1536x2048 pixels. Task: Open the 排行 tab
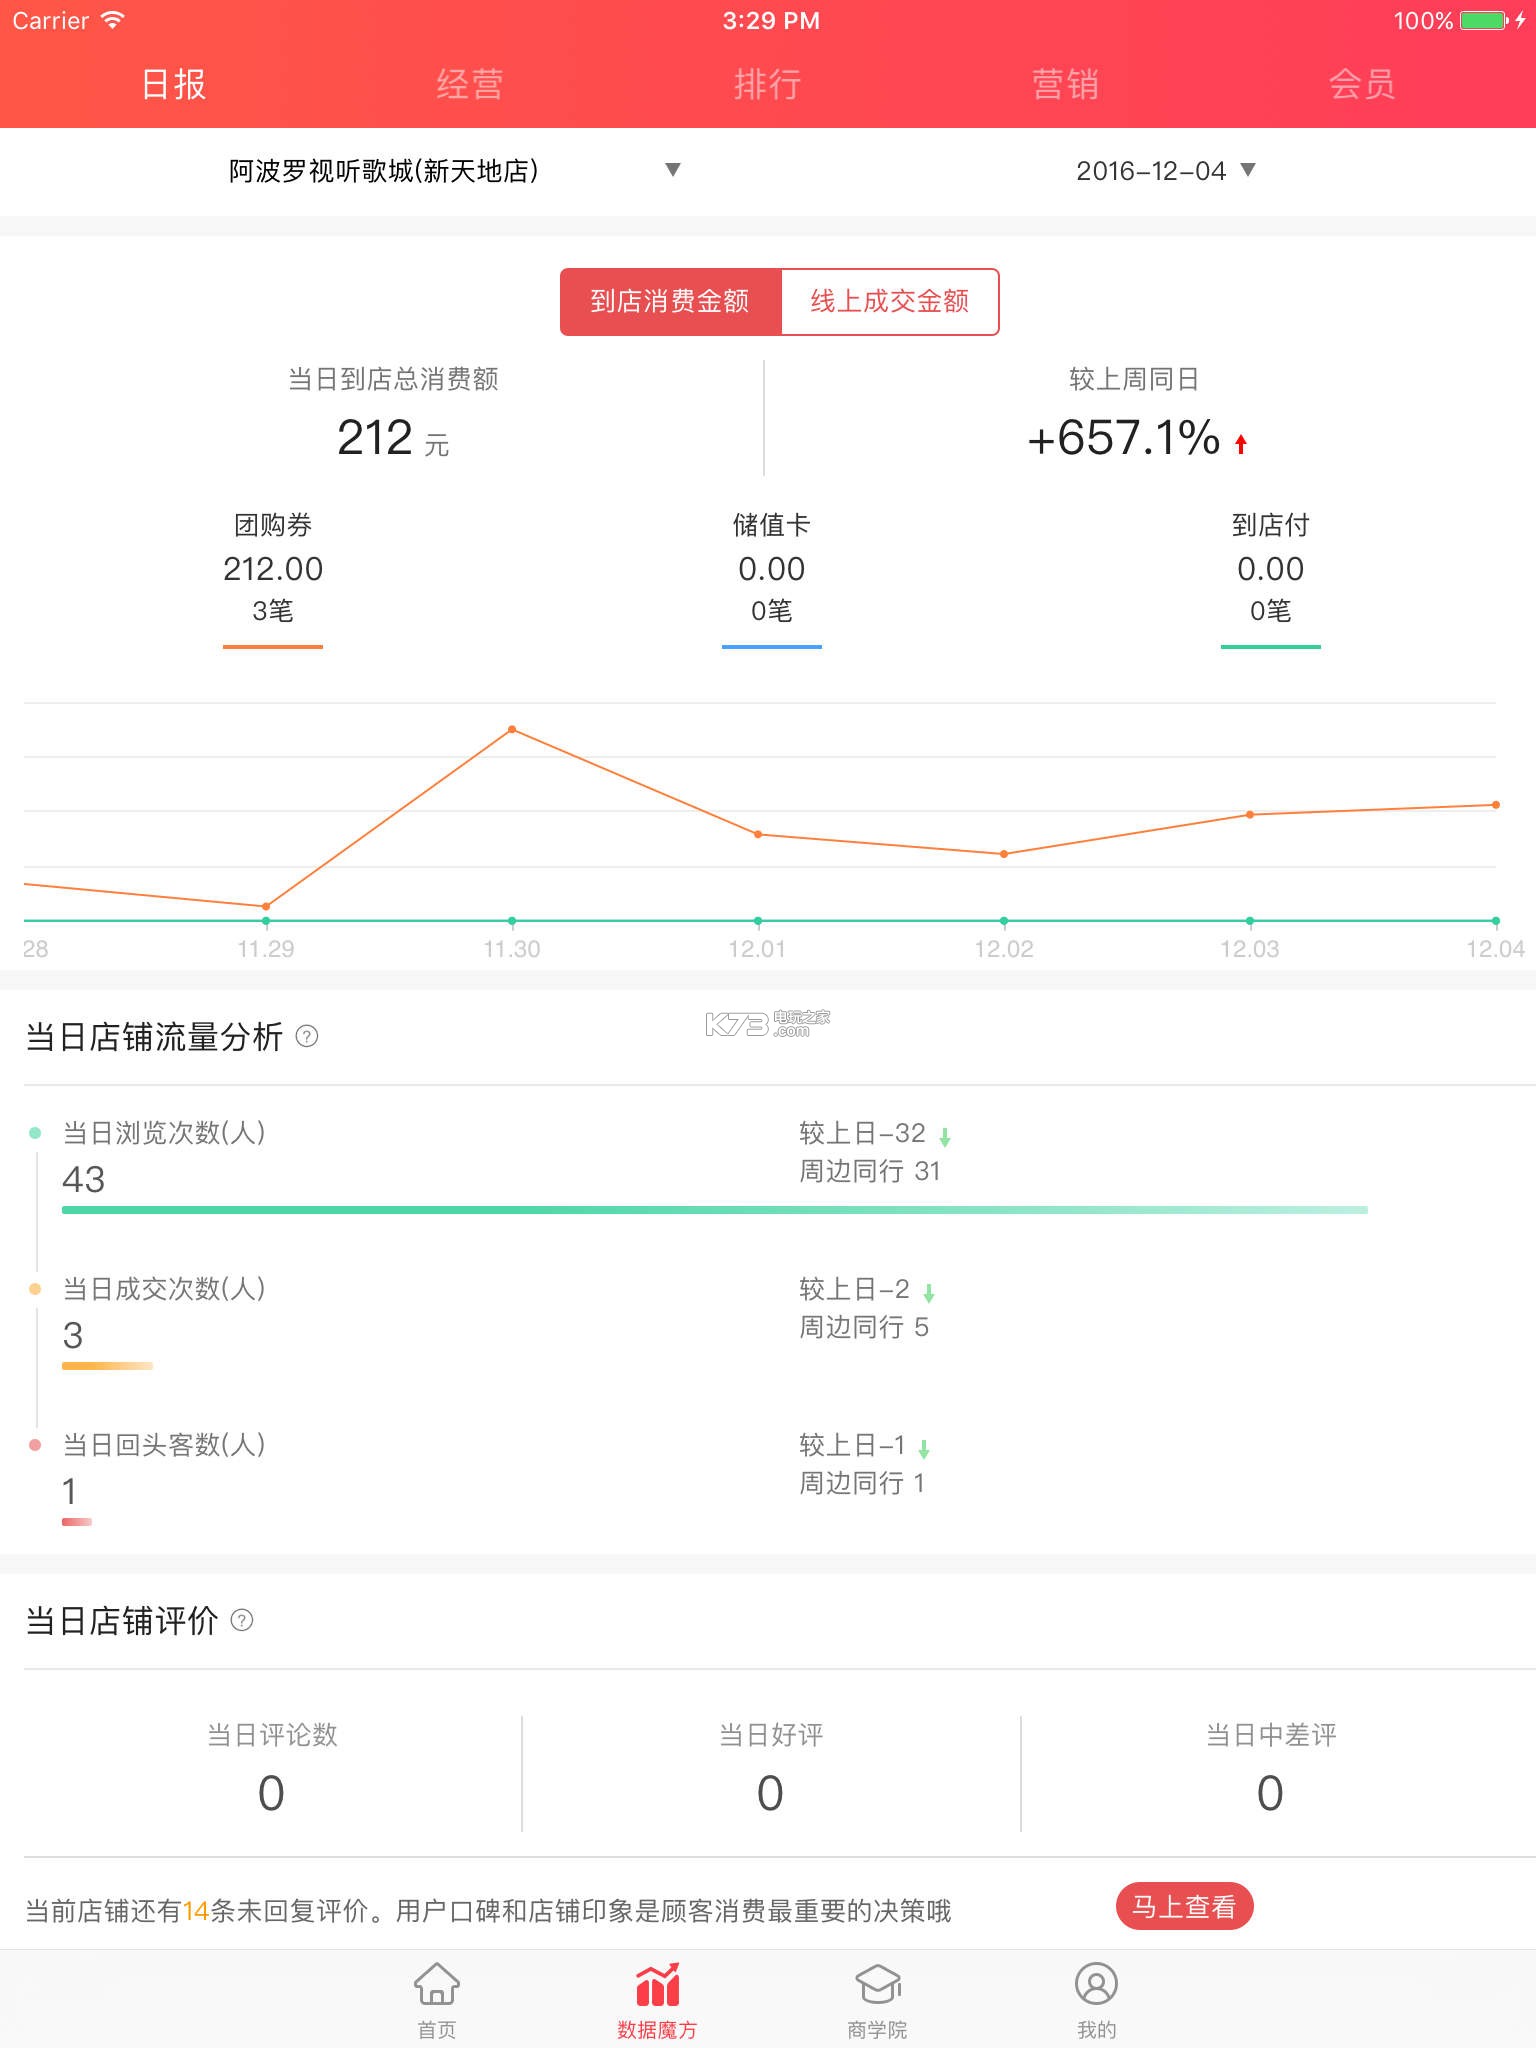[767, 84]
